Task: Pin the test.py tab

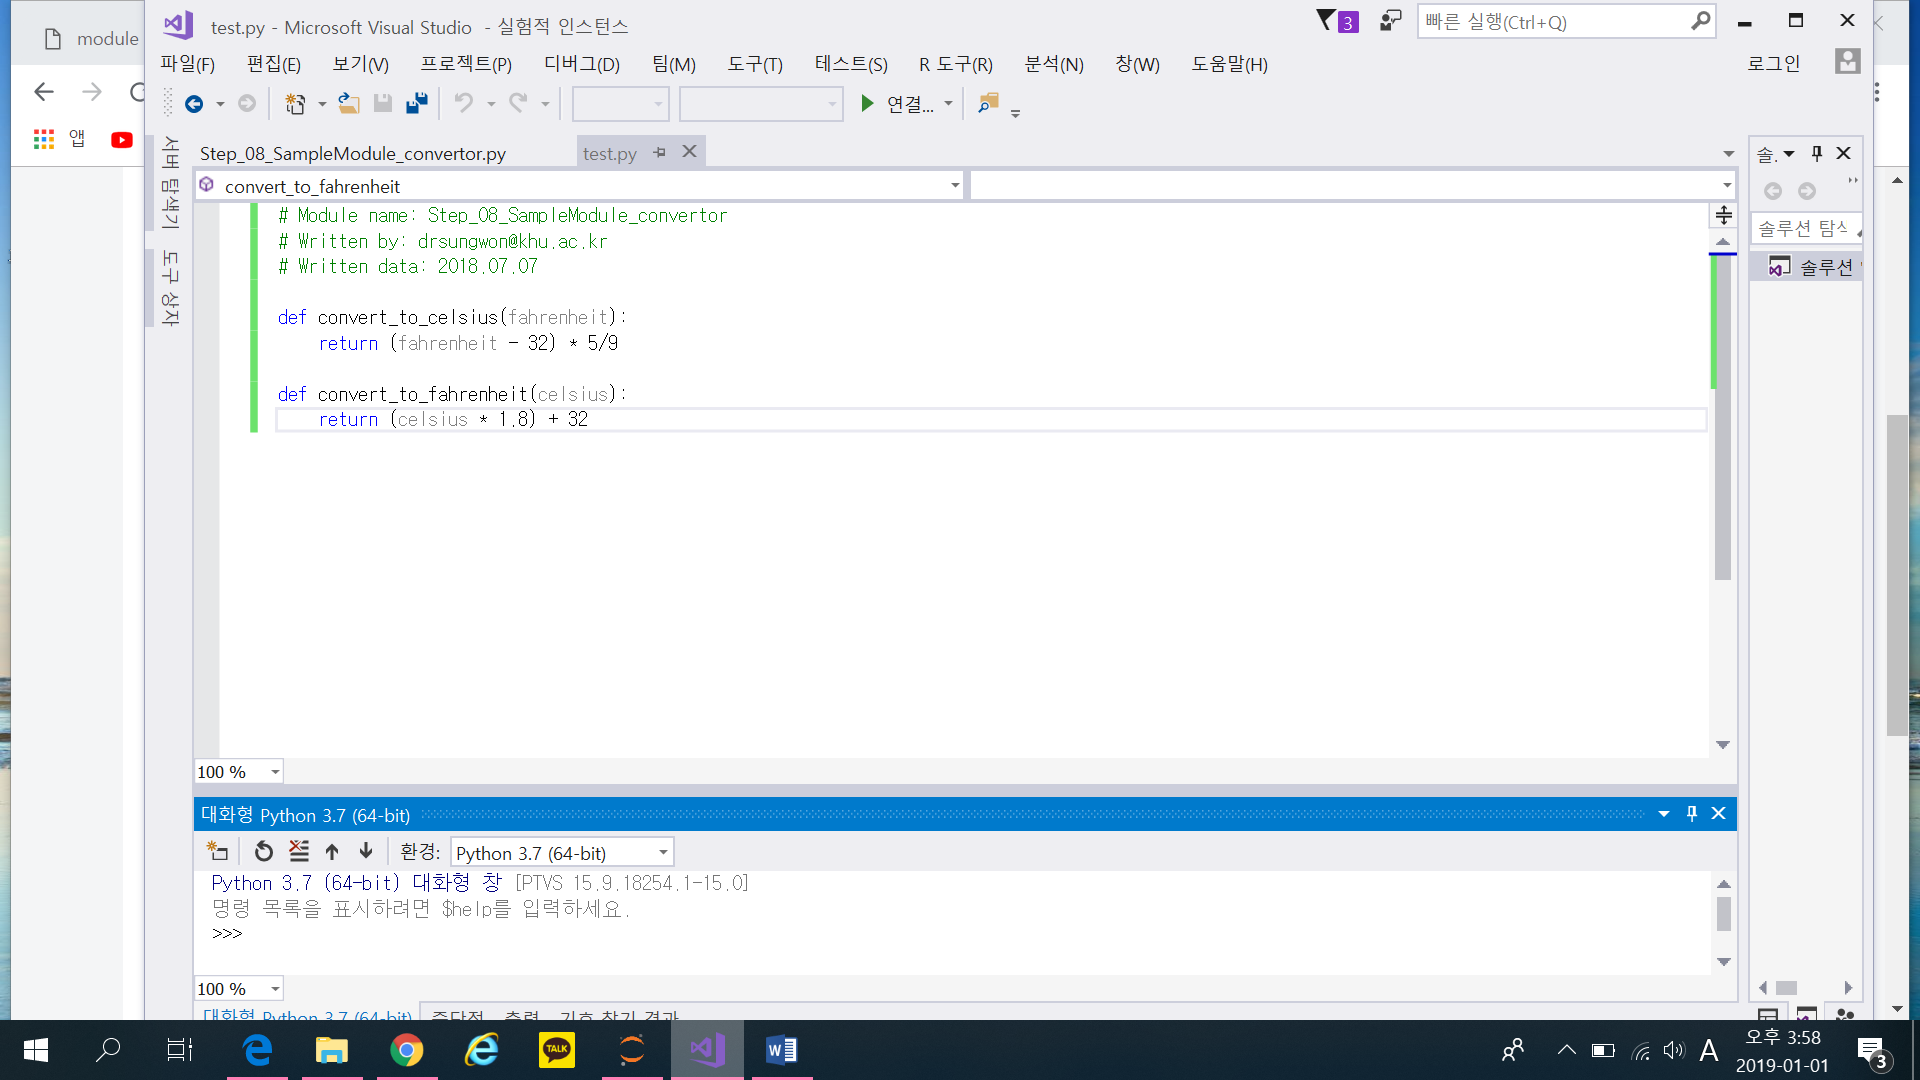Action: click(x=659, y=152)
